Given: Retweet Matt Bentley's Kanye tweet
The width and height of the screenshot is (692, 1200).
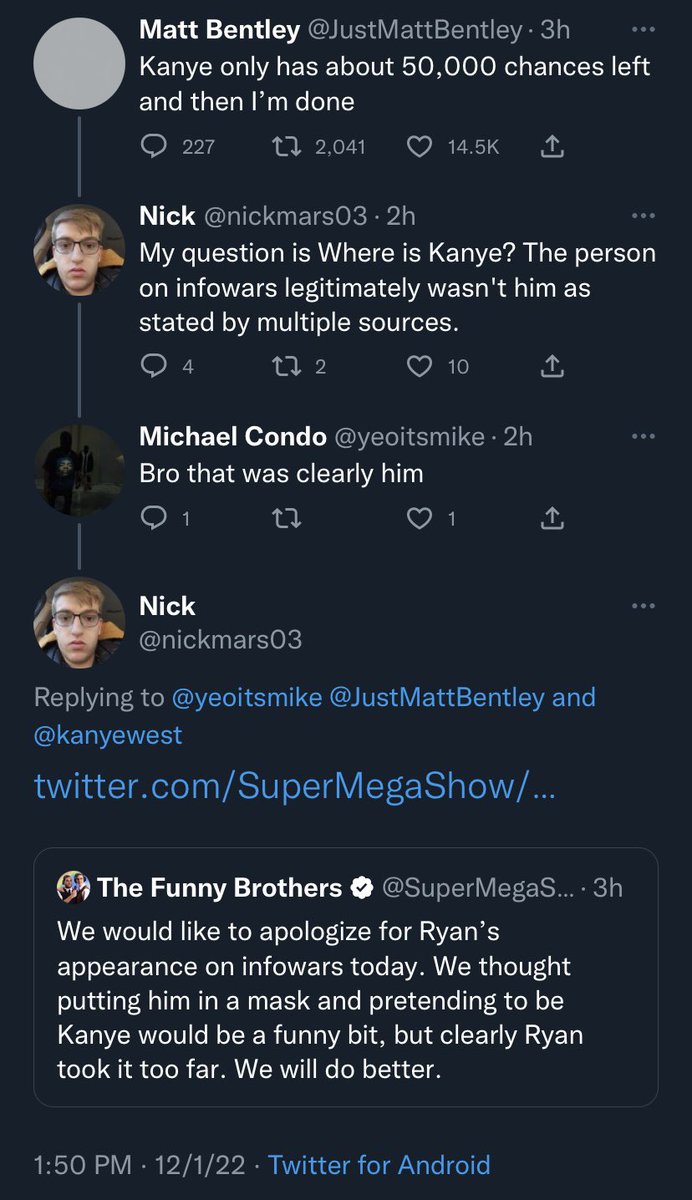Looking at the screenshot, I should 287,147.
